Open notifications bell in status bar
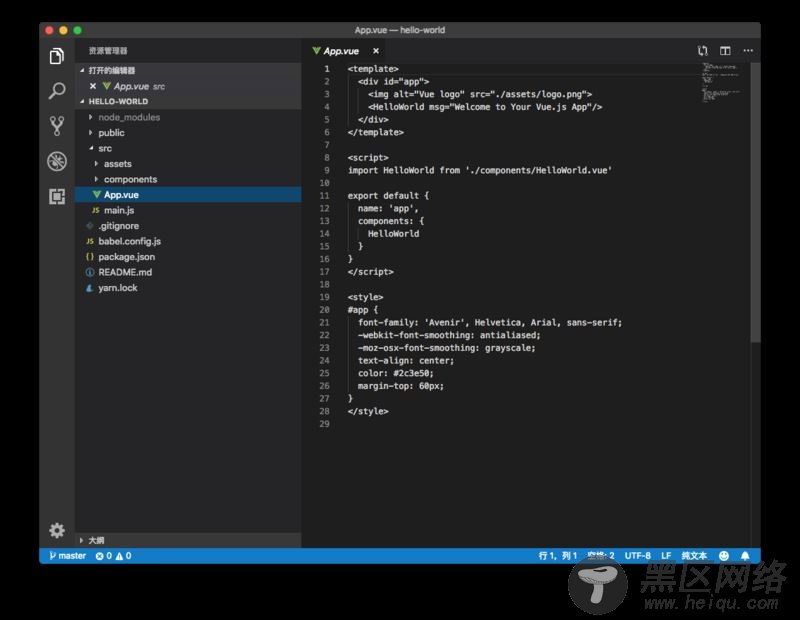 [x=745, y=556]
